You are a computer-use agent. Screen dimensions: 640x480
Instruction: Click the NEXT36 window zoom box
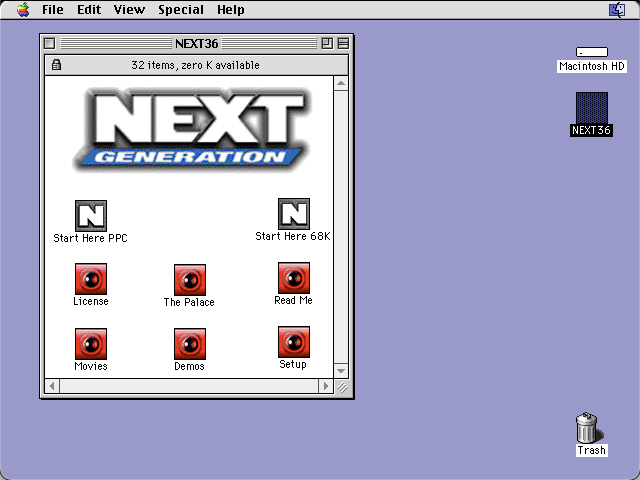[x=327, y=43]
